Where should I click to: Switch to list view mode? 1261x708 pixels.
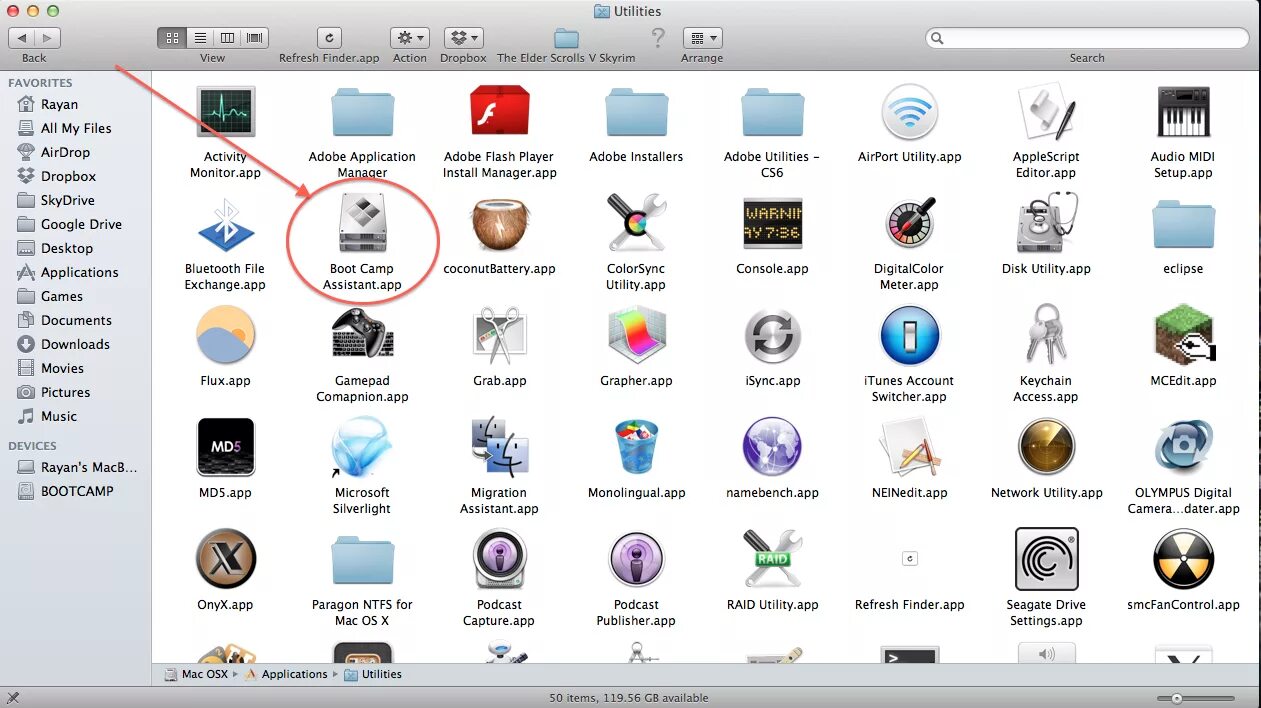click(200, 38)
